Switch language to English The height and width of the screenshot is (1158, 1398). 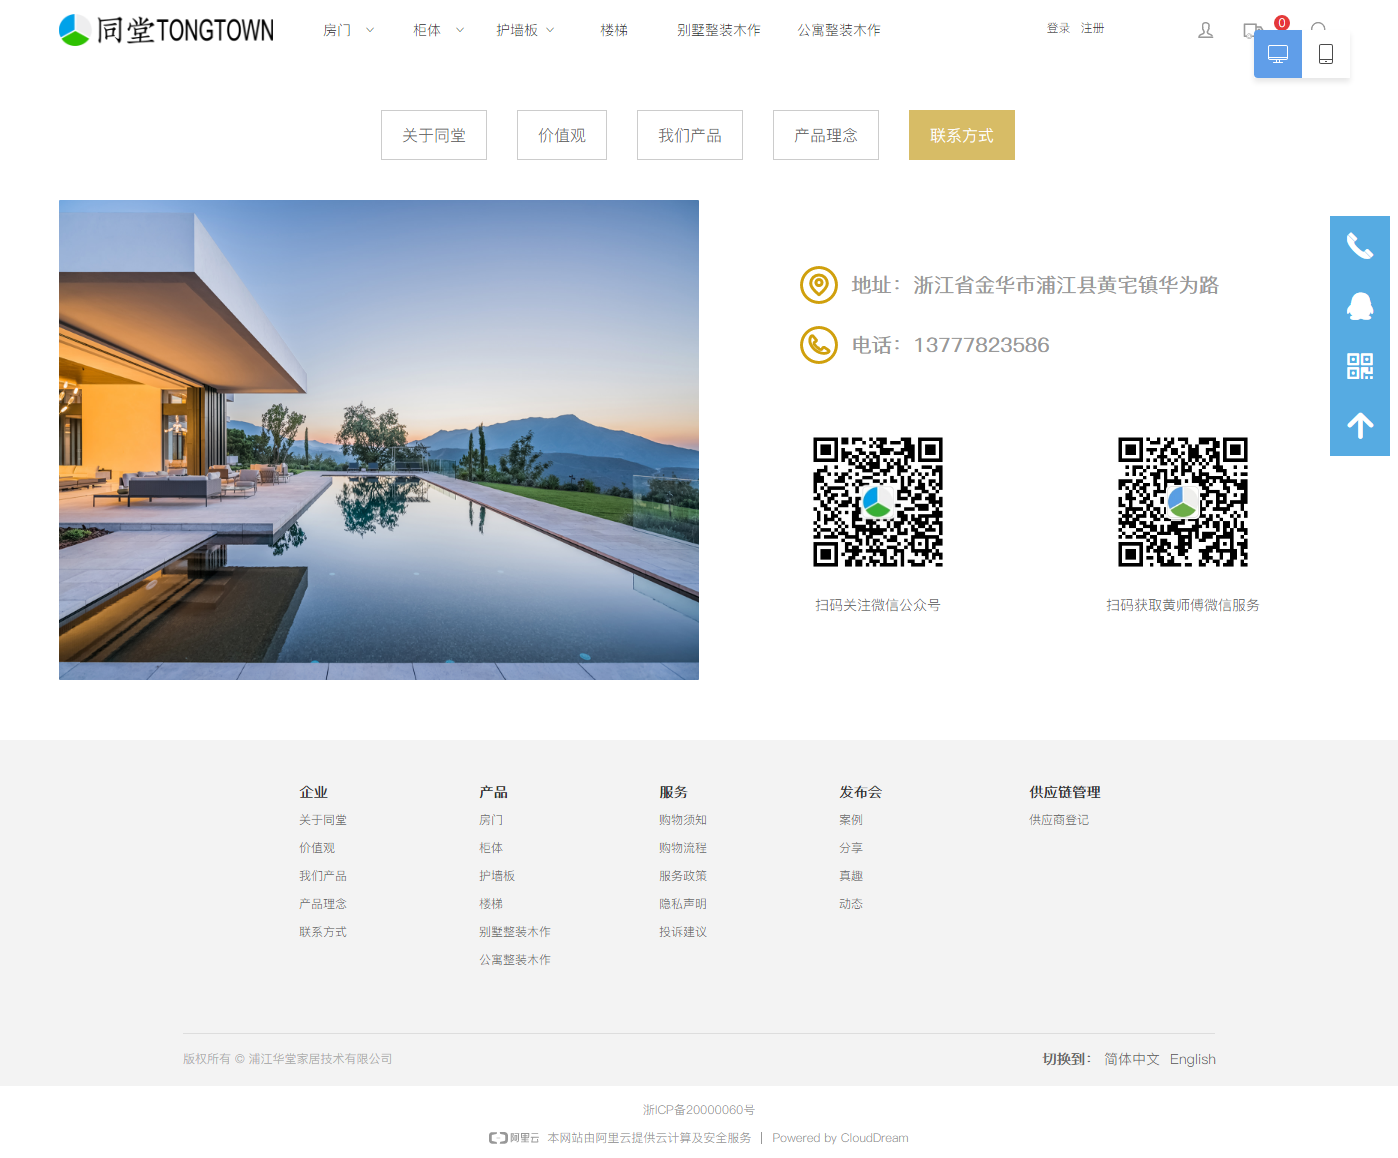[x=1192, y=1059]
